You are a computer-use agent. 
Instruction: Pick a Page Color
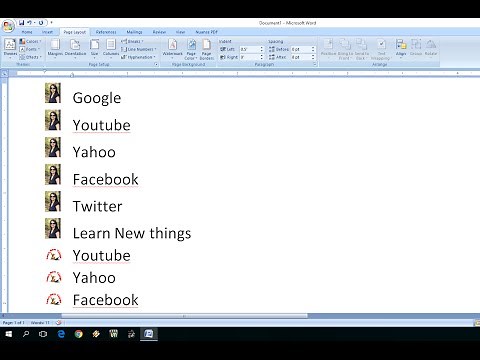coord(191,49)
